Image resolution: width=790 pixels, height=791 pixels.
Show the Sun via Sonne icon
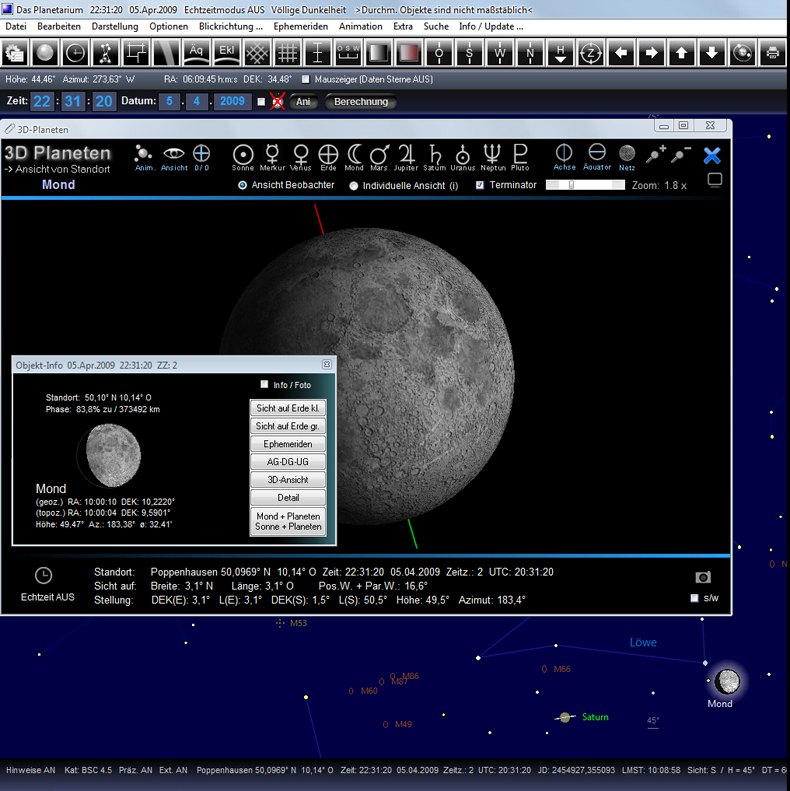(x=242, y=153)
